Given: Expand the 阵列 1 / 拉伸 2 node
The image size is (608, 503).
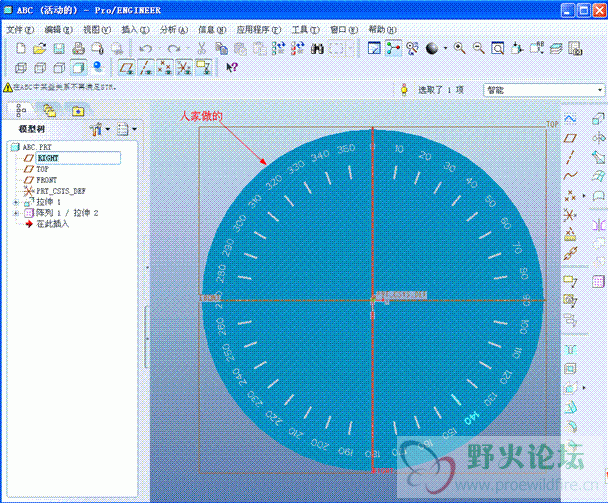Looking at the screenshot, I should (16, 213).
